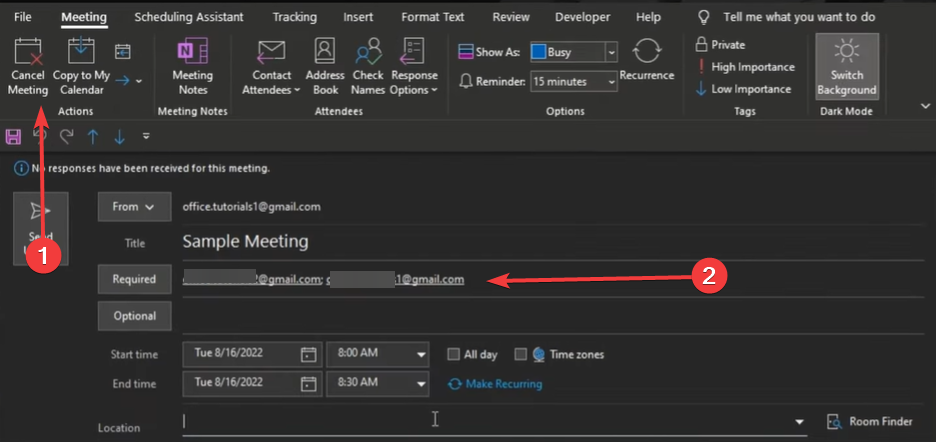Collapse the ribbon with the chevron

tap(925, 106)
